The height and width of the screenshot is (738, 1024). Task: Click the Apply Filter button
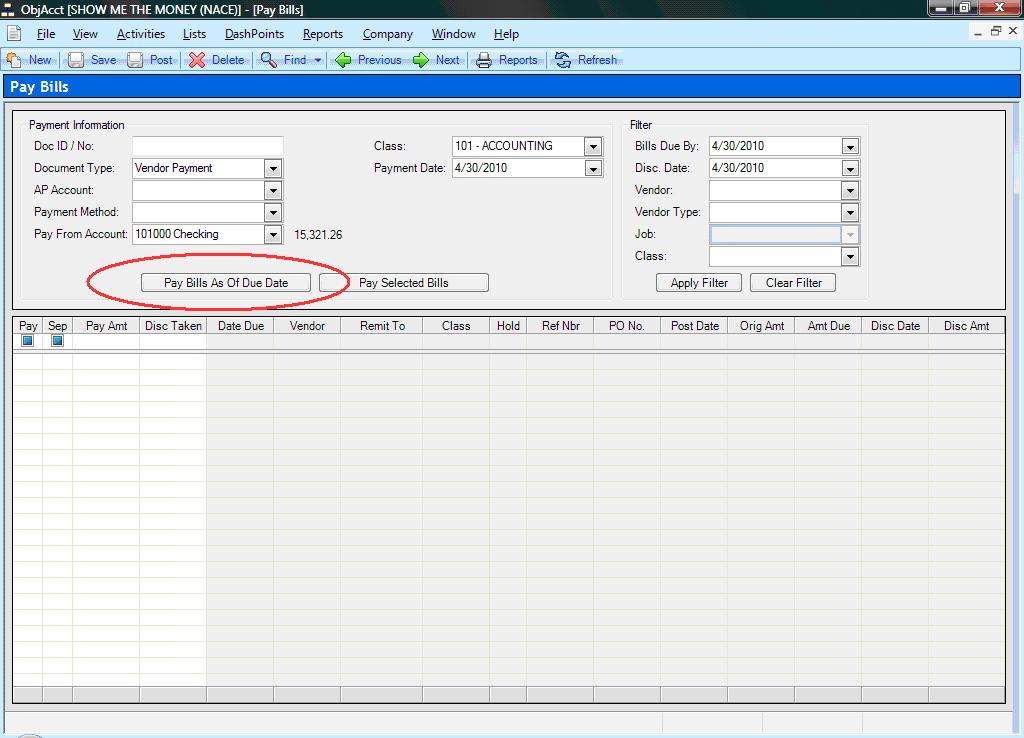click(x=699, y=283)
